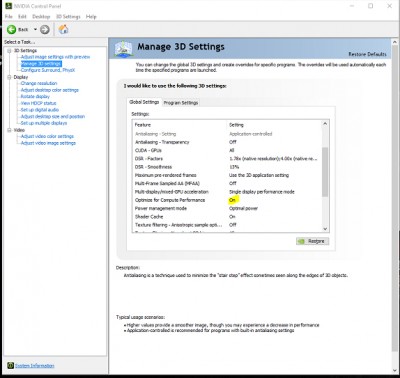Select Adjust video color settings item

pyautogui.click(x=47, y=136)
